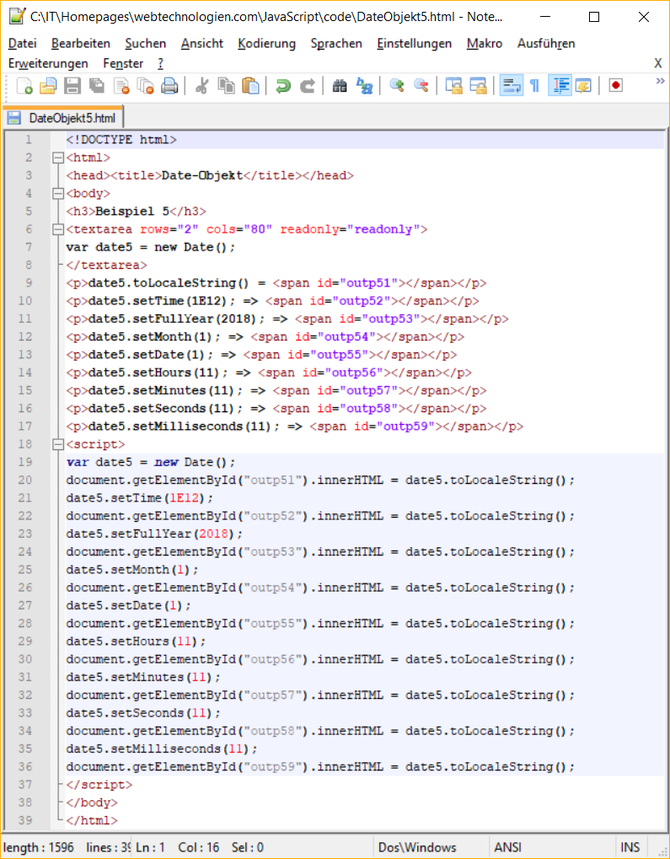Click line number 1 in margin
The image size is (670, 859).
coord(28,140)
